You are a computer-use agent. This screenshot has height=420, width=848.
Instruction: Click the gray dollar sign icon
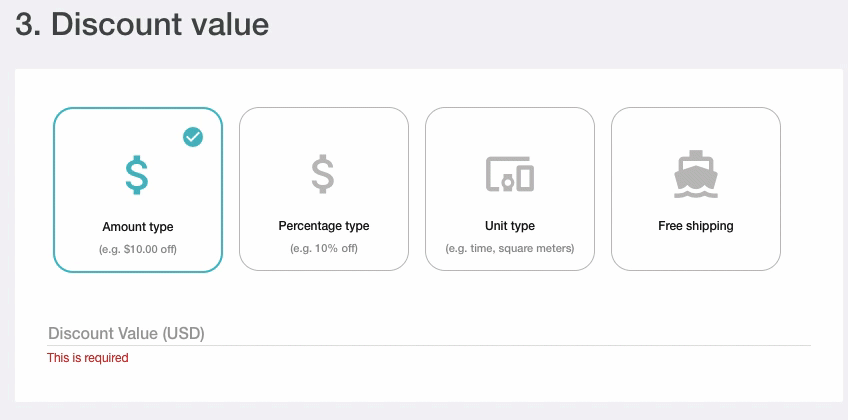point(323,174)
